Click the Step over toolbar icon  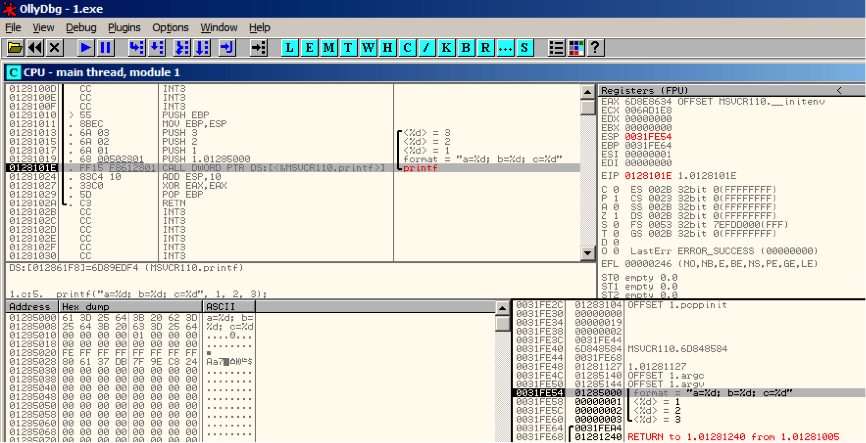157,48
